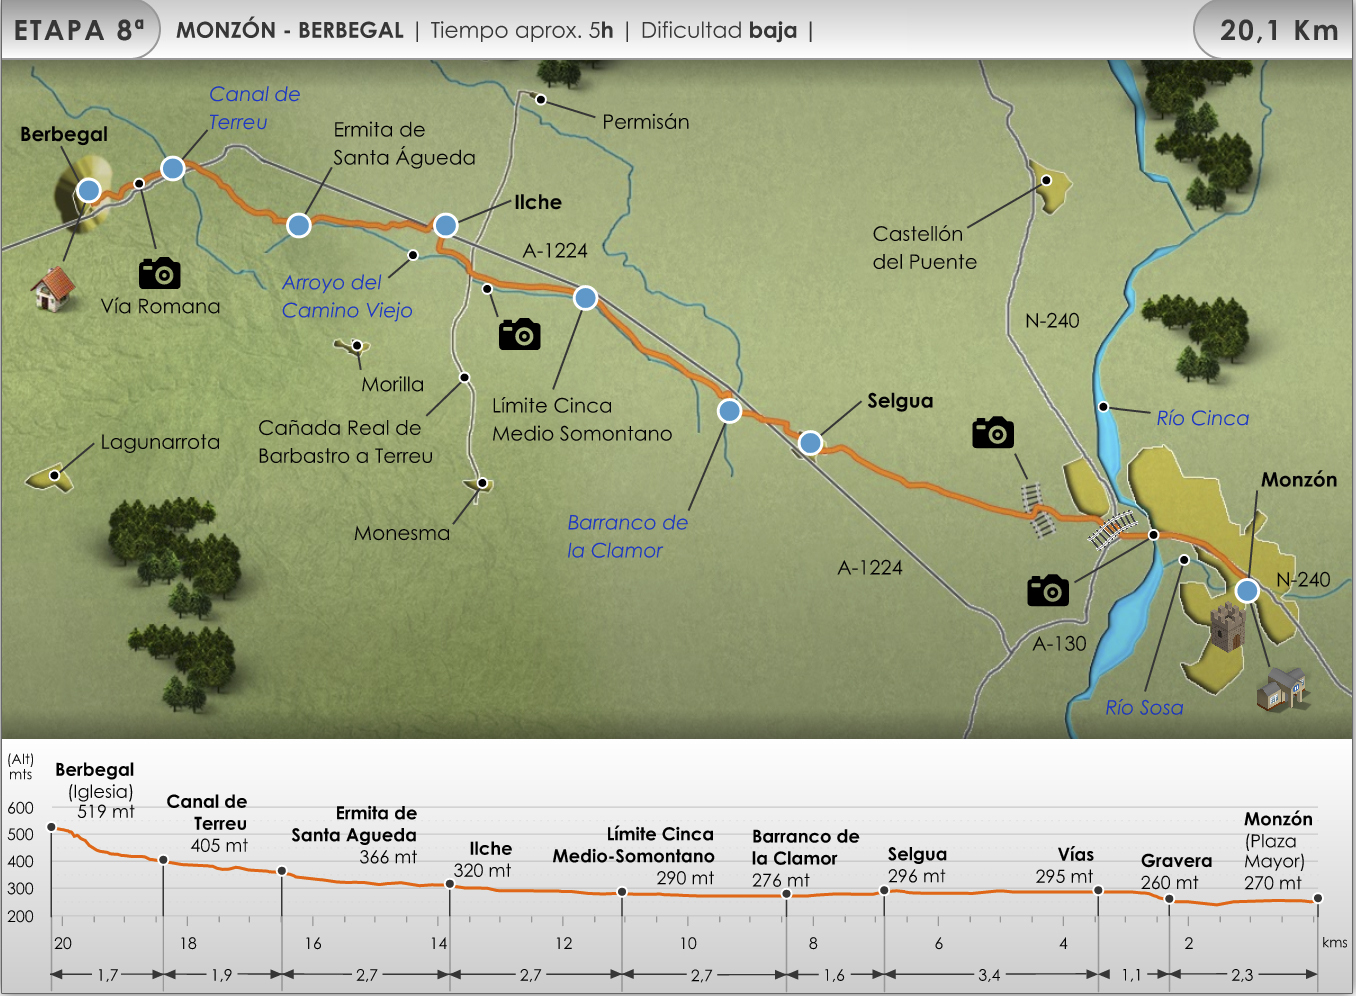Select the Selgua blue waypoint marker
The height and width of the screenshot is (996, 1356).
[810, 442]
